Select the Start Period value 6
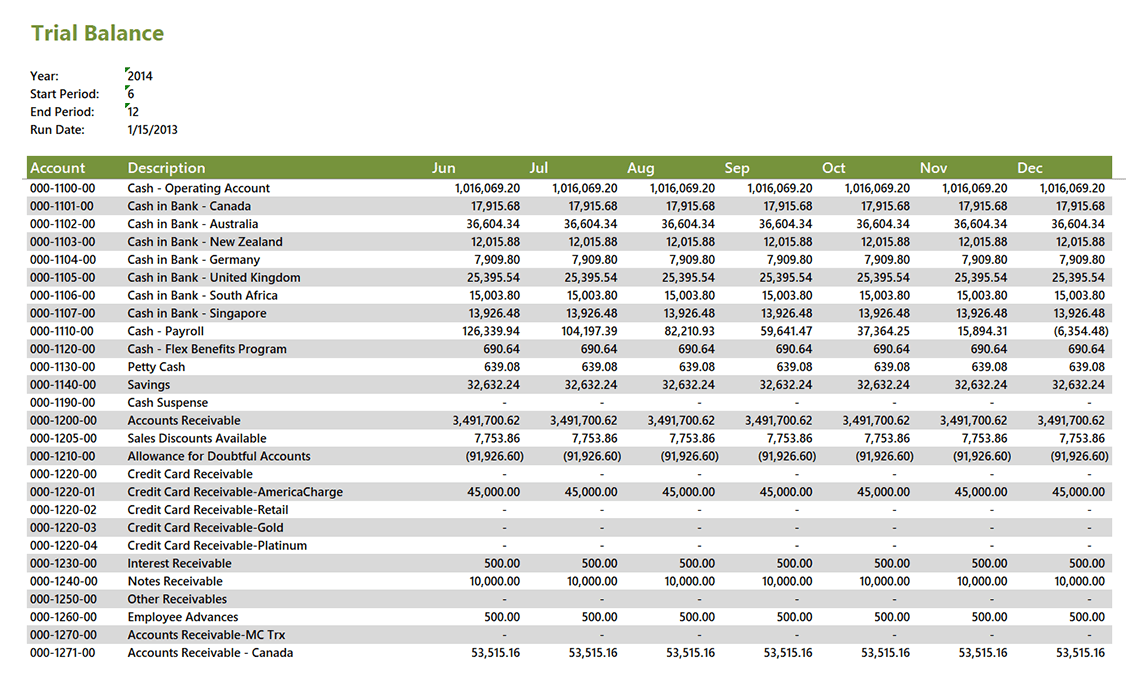The width and height of the screenshot is (1140, 687). pyautogui.click(x=131, y=94)
